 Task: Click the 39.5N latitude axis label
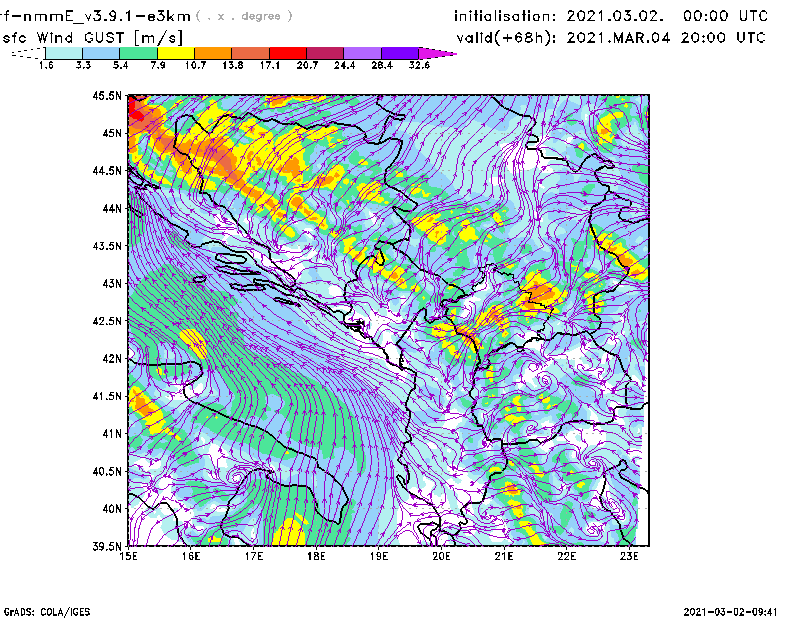tap(107, 546)
